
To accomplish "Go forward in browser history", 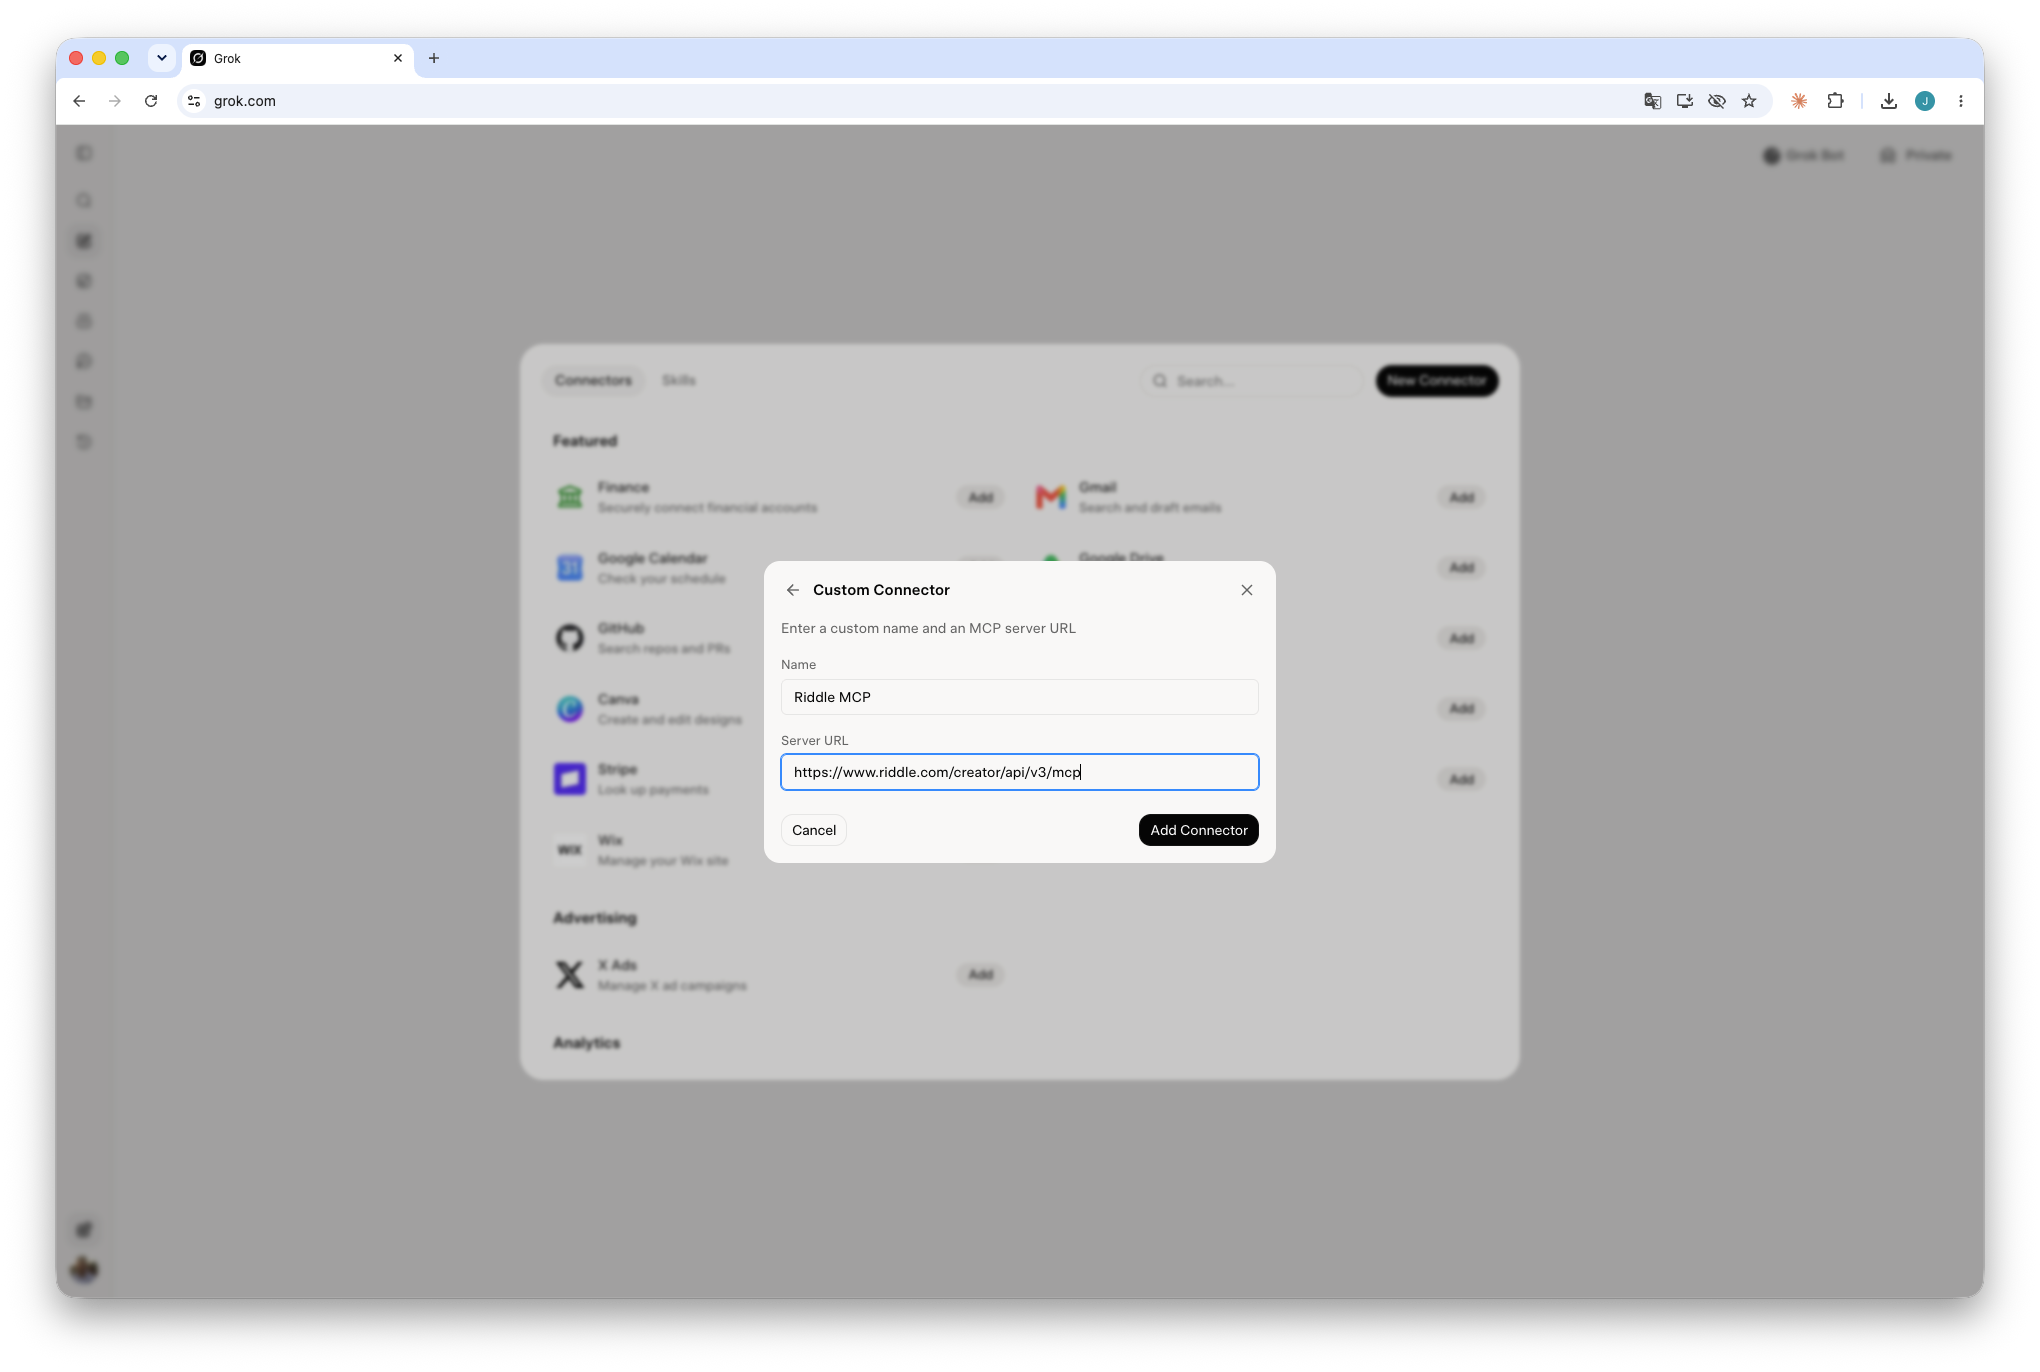I will coord(115,101).
